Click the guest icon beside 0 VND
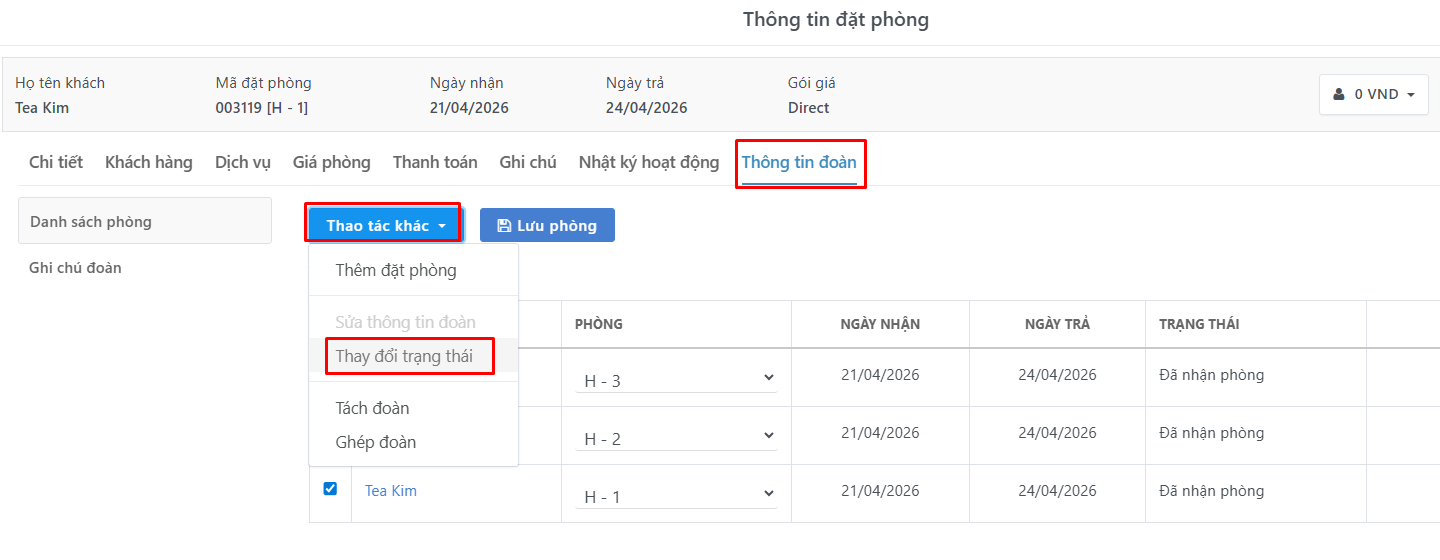The image size is (1440, 560). point(1339,94)
